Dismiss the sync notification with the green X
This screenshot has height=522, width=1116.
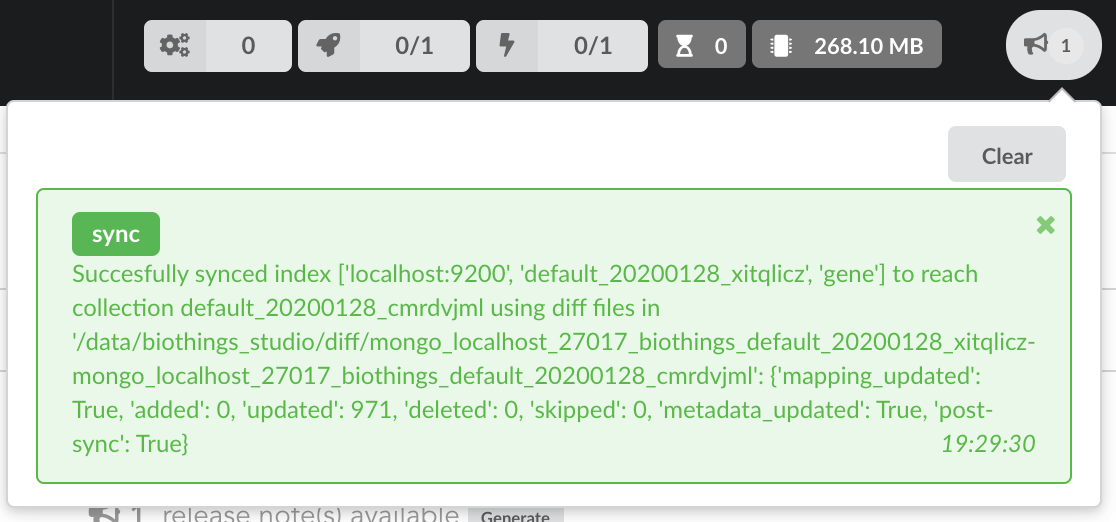(x=1046, y=226)
